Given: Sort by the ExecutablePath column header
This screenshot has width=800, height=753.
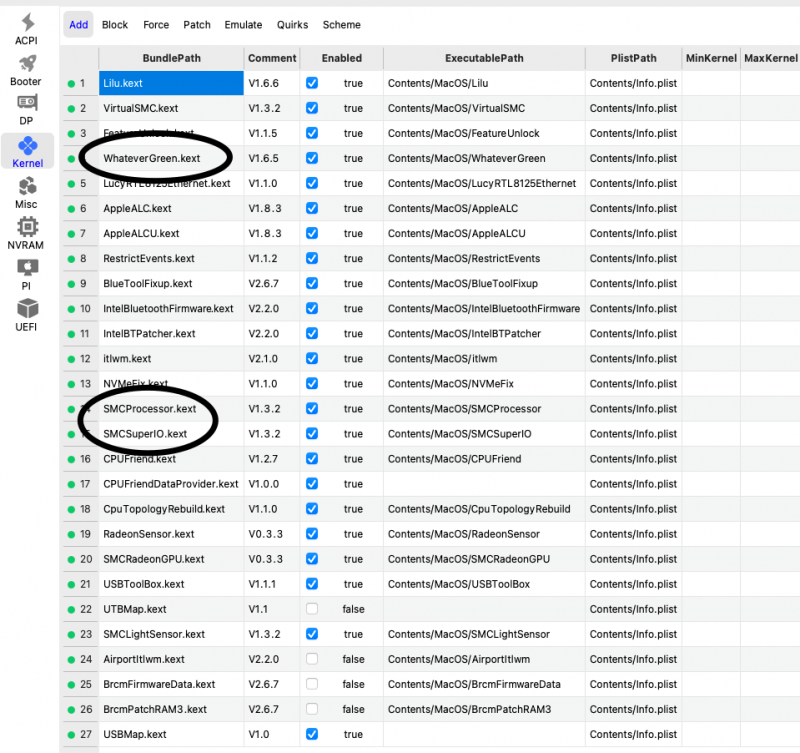Looking at the screenshot, I should pos(484,58).
